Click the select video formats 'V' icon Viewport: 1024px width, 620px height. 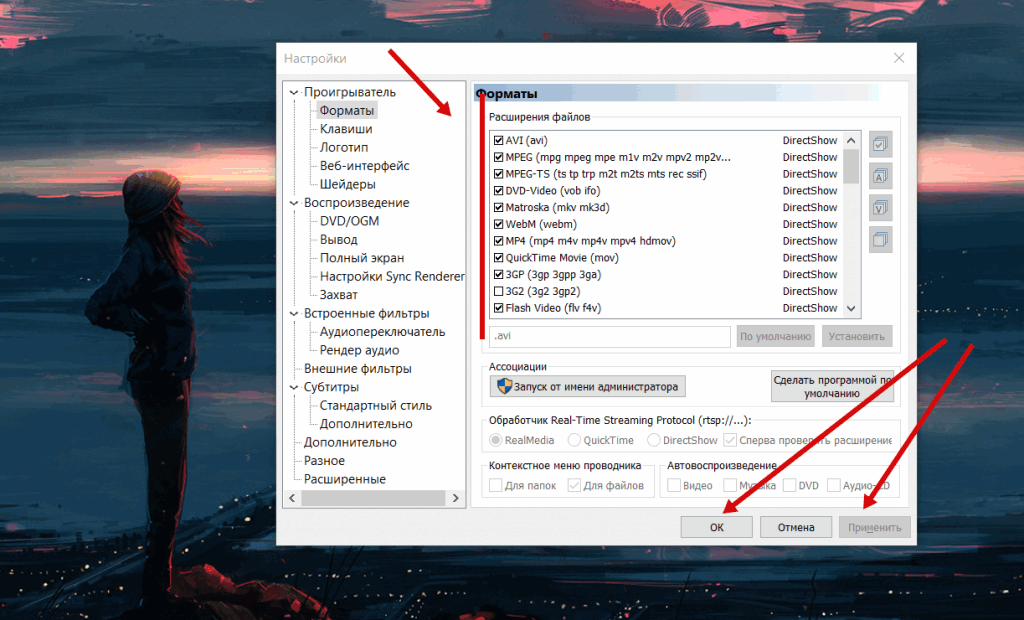(x=880, y=208)
